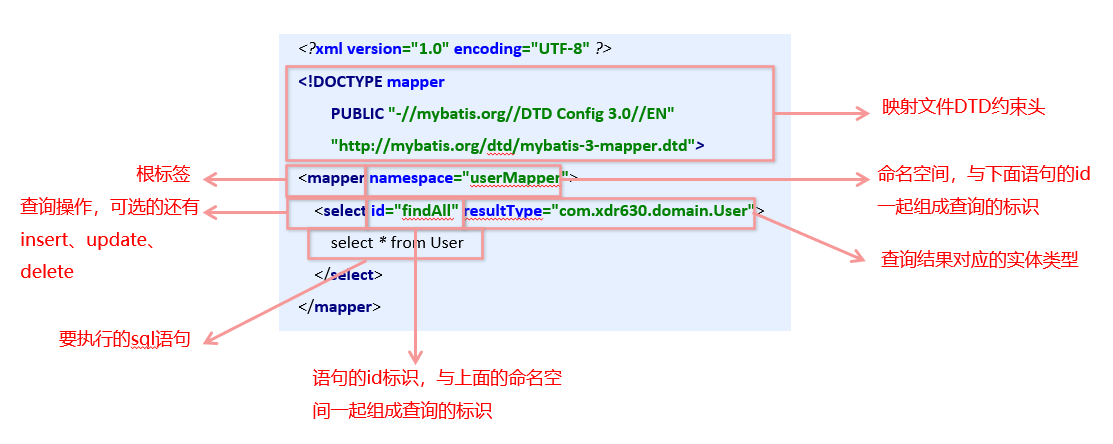Click the "select * from User" SQL statement

tap(397, 243)
